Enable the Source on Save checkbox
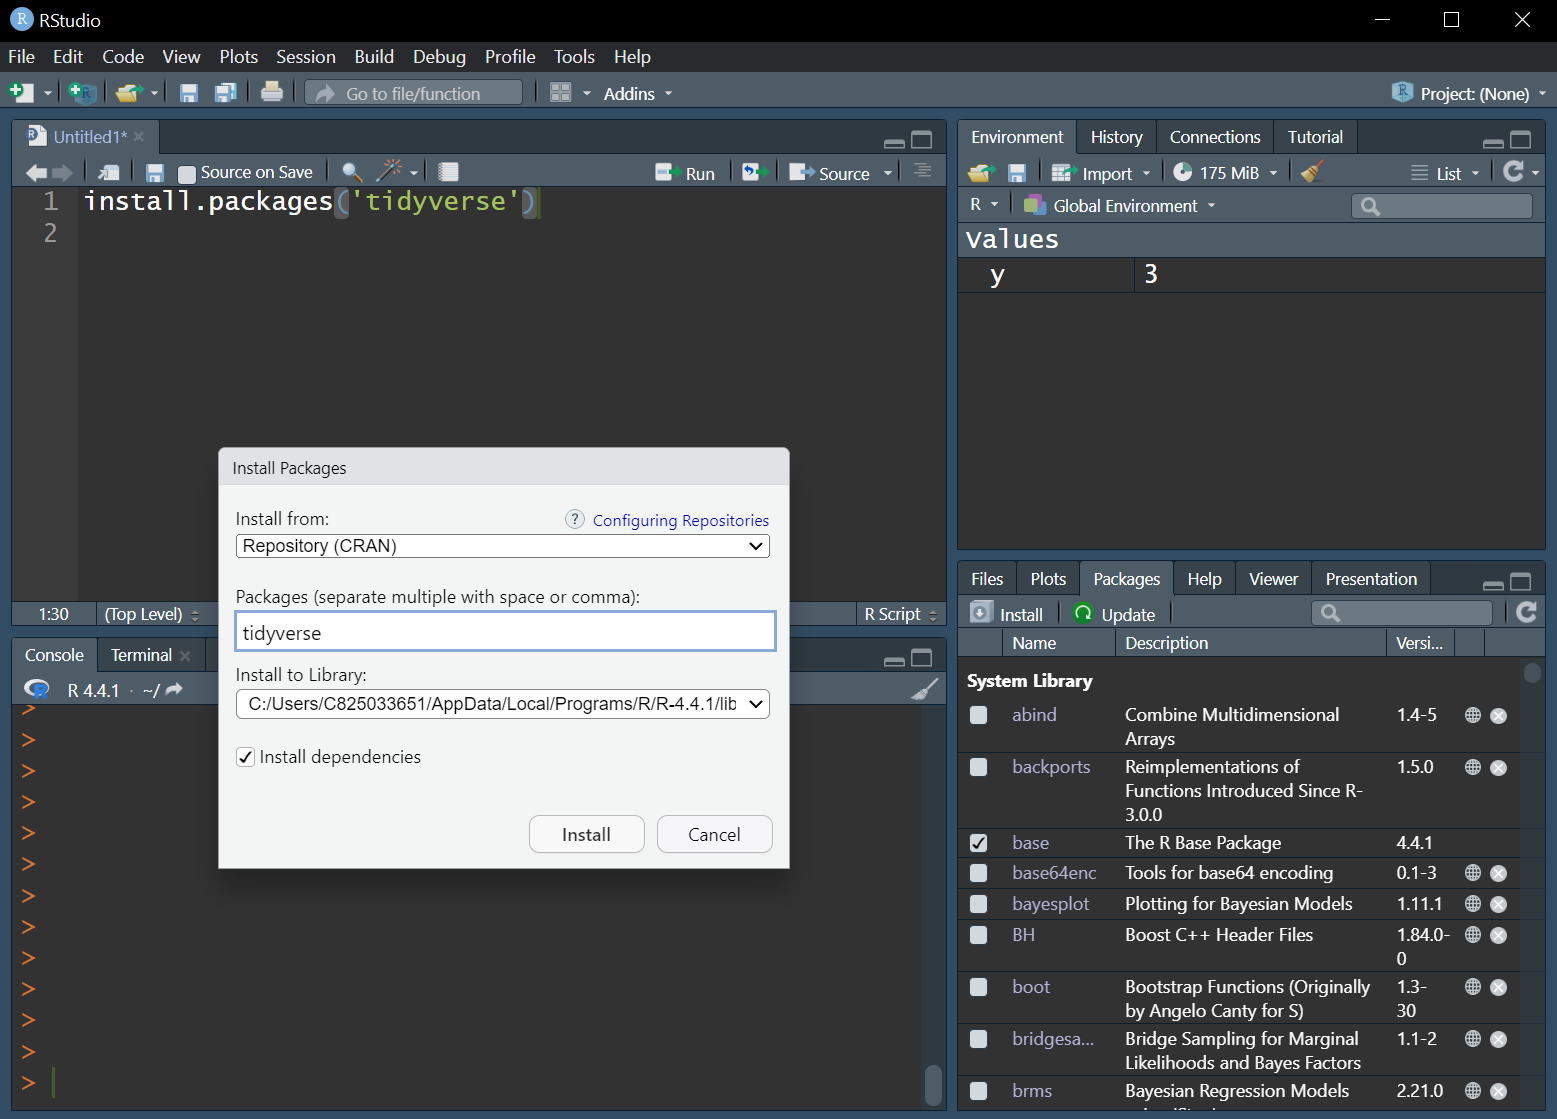This screenshot has height=1119, width=1557. (187, 173)
